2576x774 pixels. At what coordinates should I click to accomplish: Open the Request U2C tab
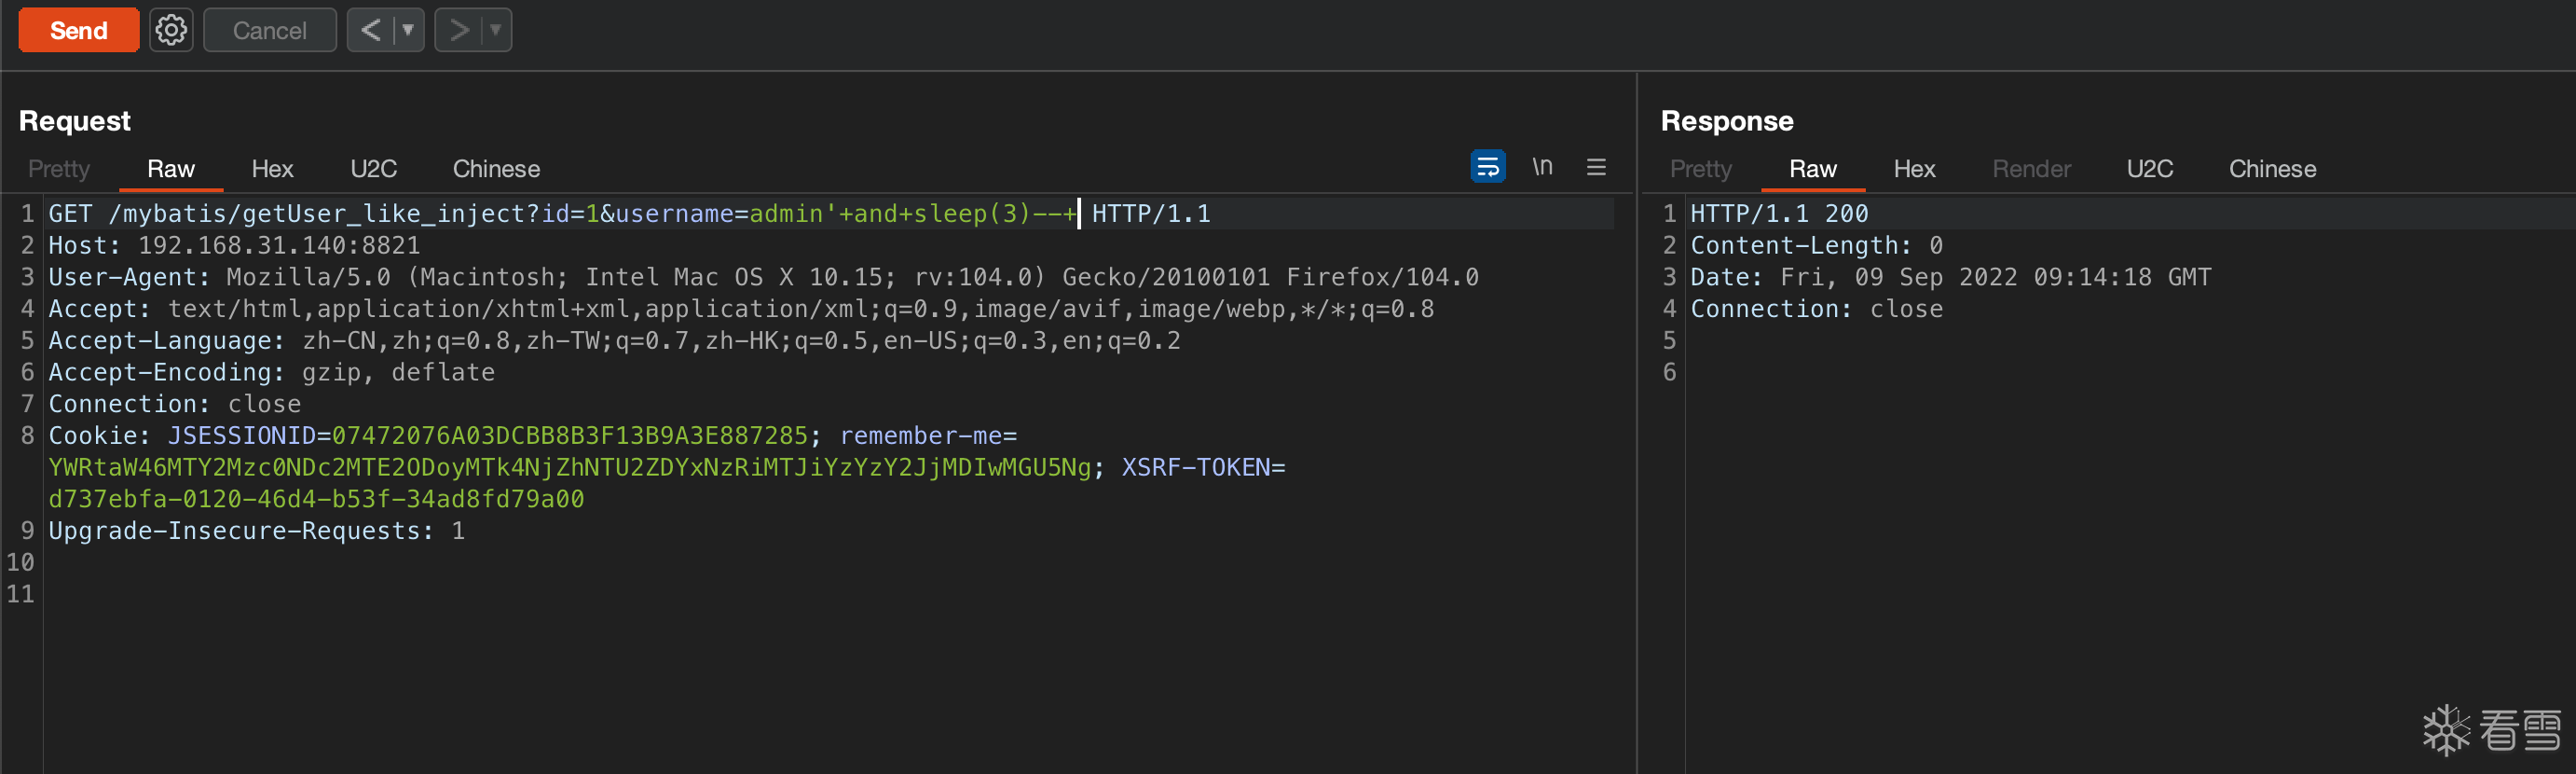click(373, 169)
